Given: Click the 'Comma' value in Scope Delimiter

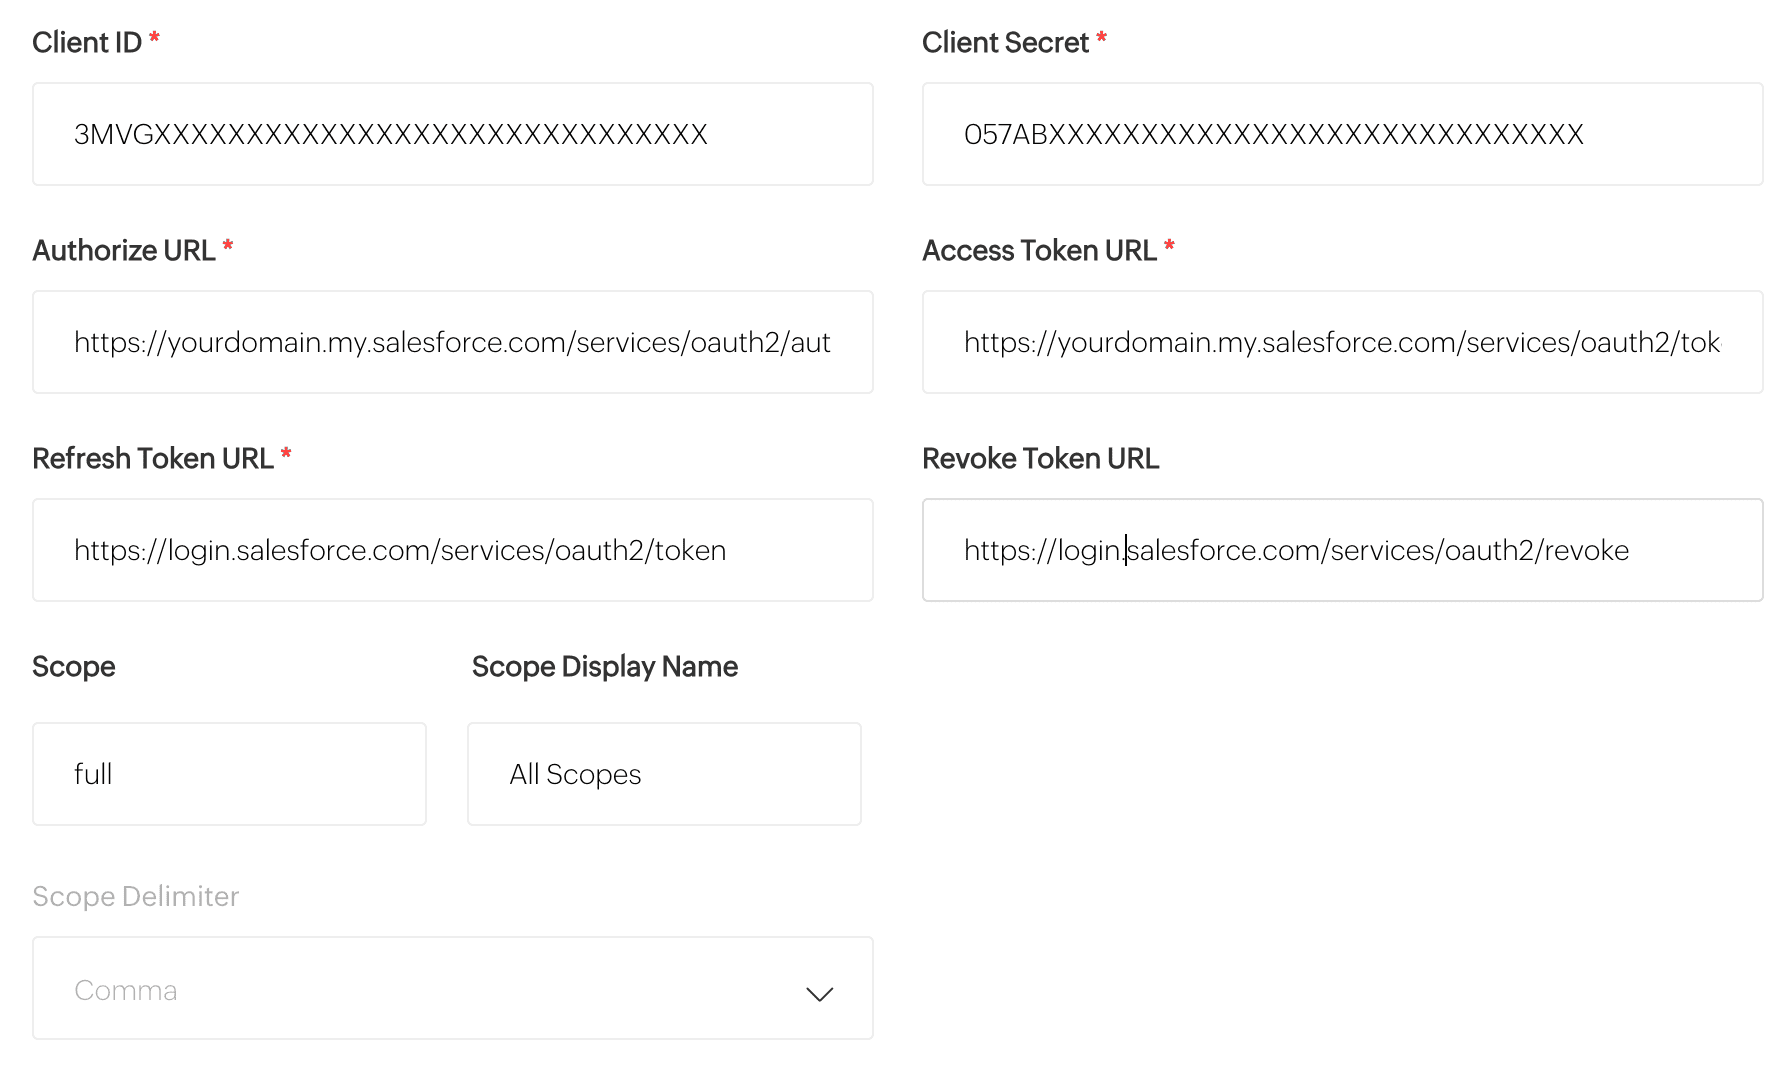Looking at the screenshot, I should coord(126,990).
